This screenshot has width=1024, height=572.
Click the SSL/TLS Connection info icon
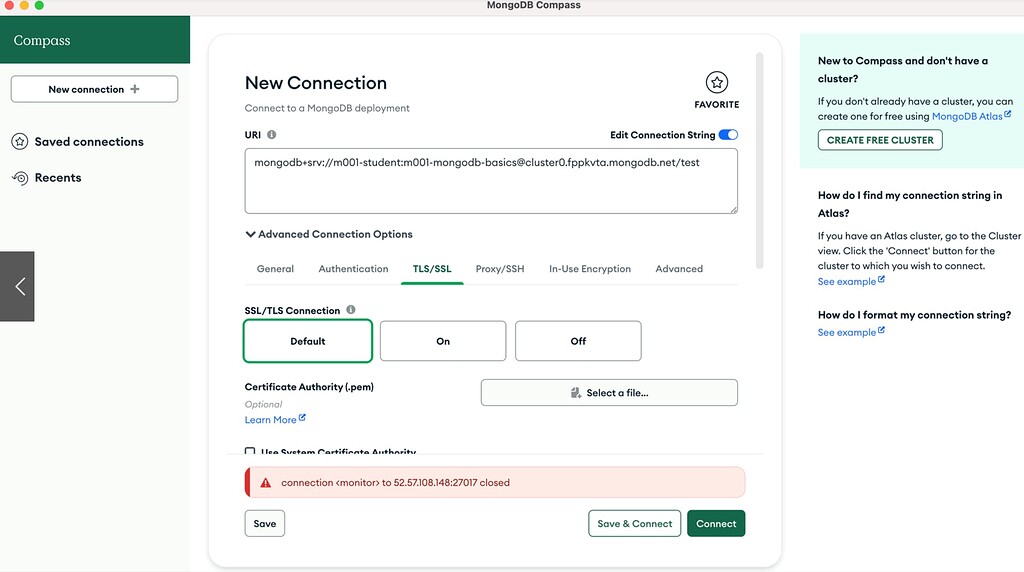pyautogui.click(x=351, y=310)
